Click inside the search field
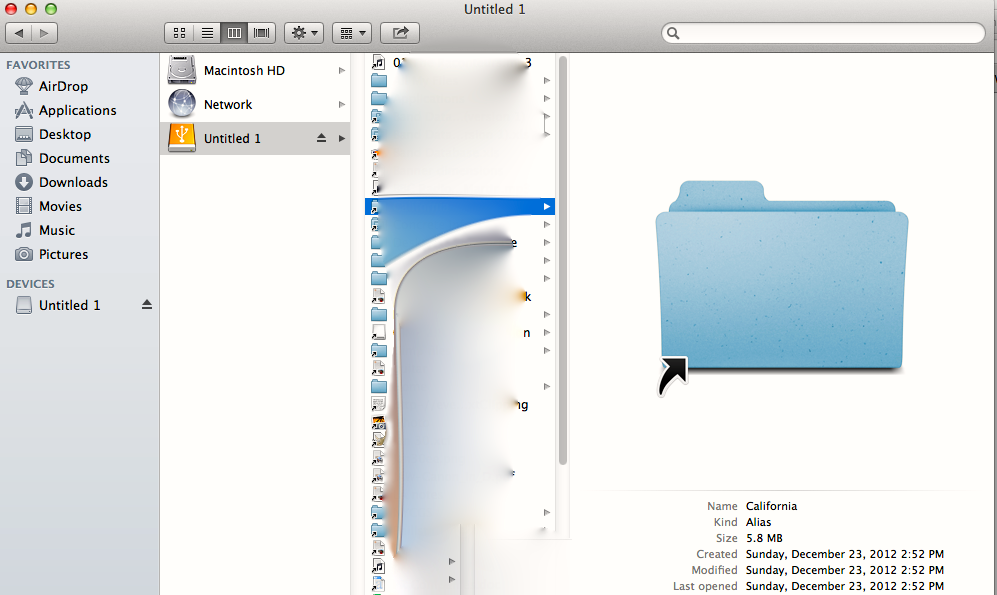The image size is (997, 595). (x=822, y=33)
